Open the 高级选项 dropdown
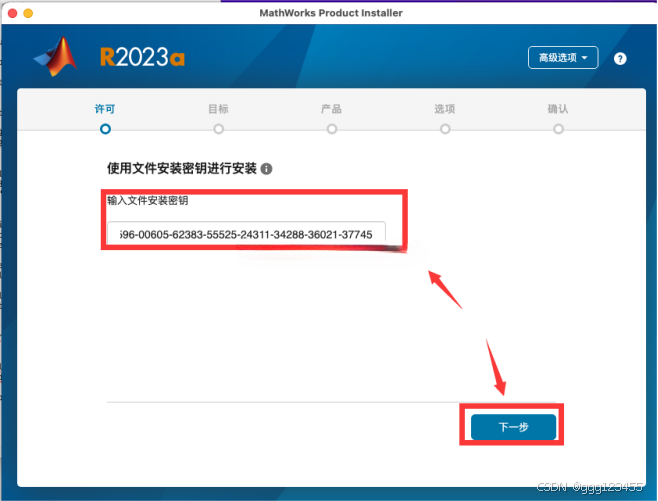Viewport: 658px width, 501px height. [x=563, y=57]
